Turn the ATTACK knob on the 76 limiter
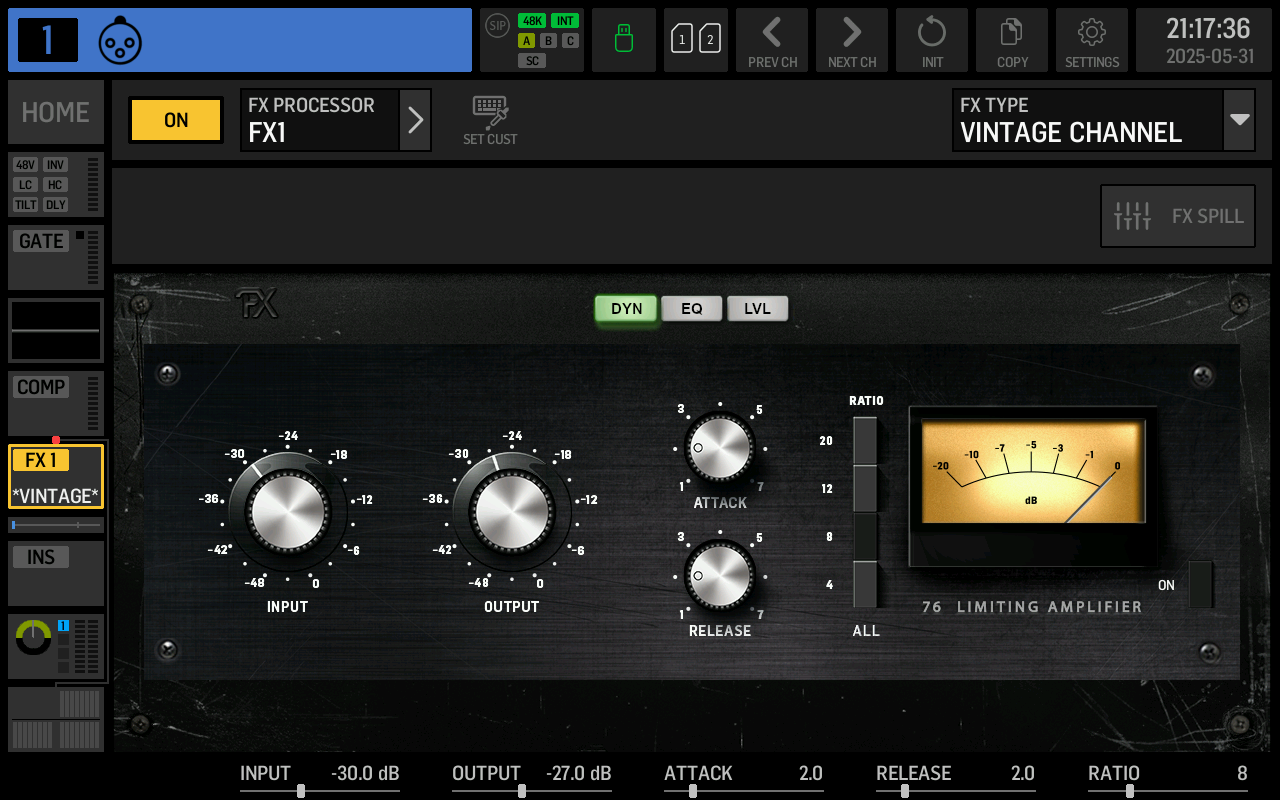Viewport: 1280px width, 800px height. [x=719, y=449]
